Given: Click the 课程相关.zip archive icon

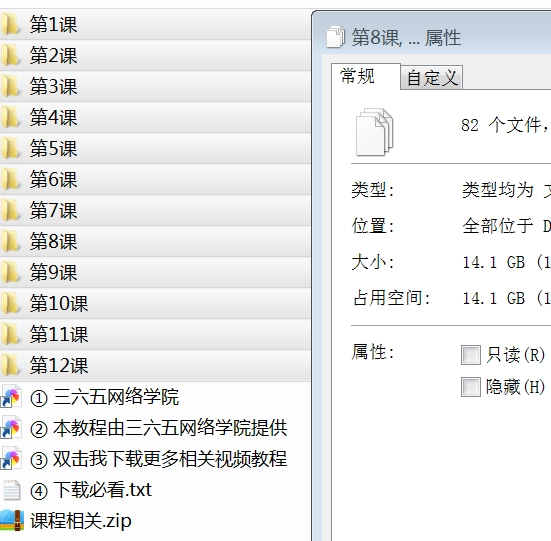Looking at the screenshot, I should click(12, 521).
